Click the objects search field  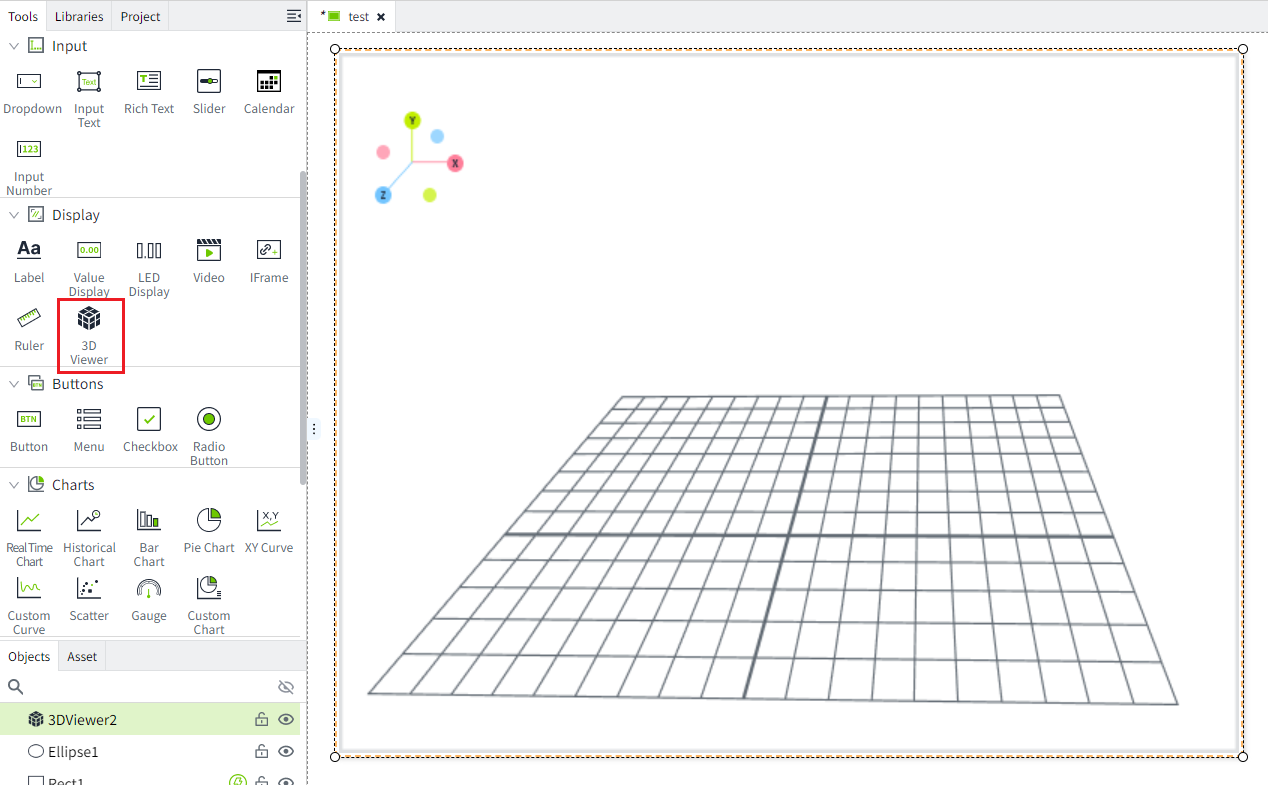(145, 687)
